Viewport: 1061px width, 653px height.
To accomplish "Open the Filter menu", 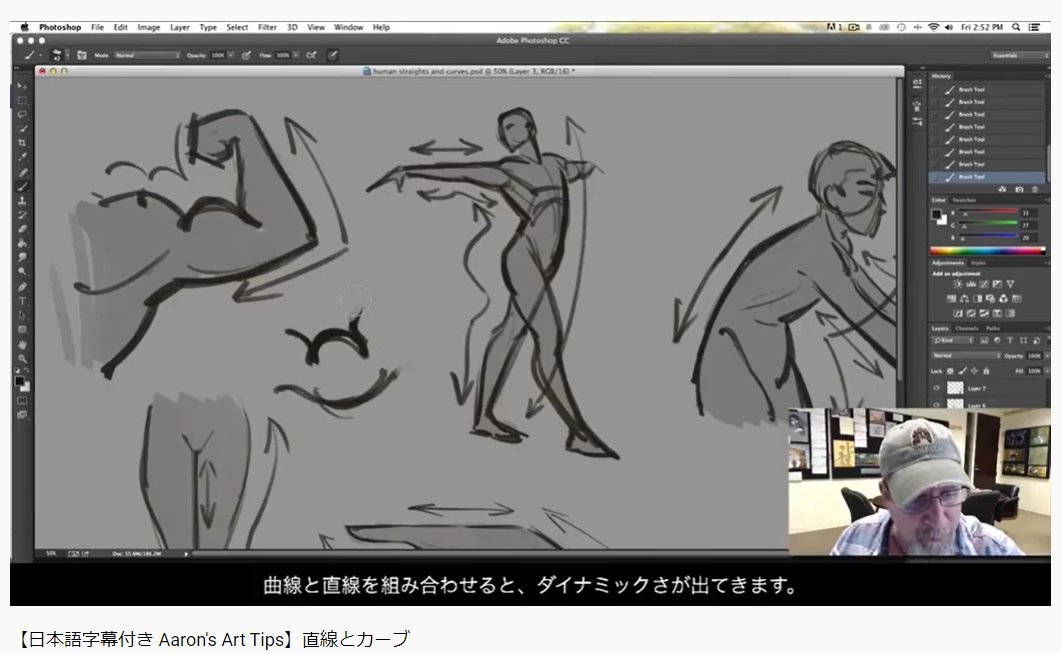I will point(267,28).
